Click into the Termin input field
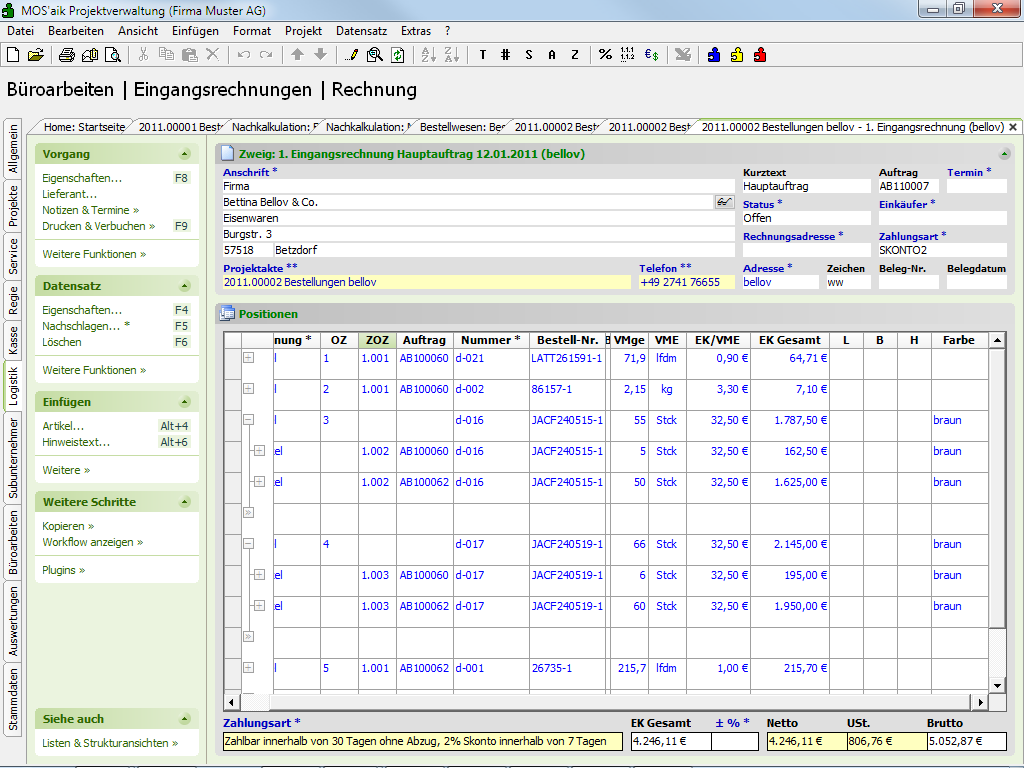This screenshot has height=768, width=1024. click(x=976, y=186)
